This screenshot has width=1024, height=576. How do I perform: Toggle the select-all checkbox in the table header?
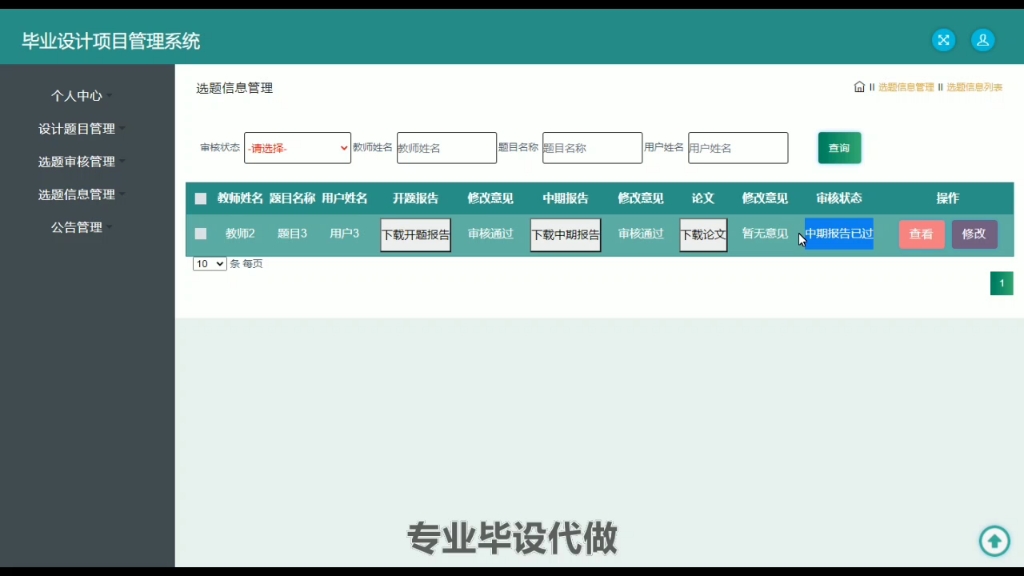point(200,198)
